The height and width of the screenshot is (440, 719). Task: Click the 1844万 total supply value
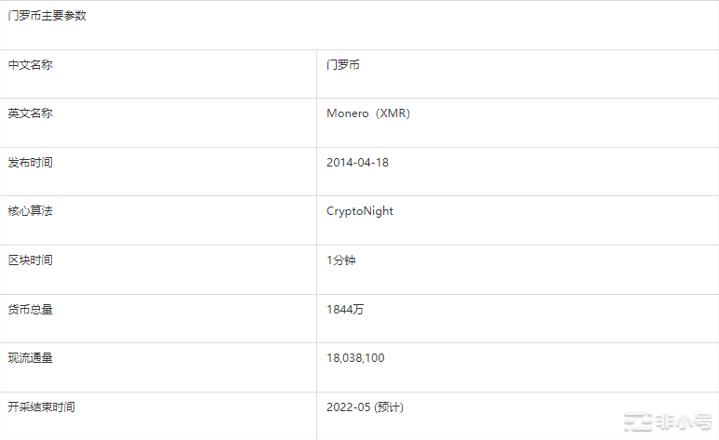[x=345, y=310]
